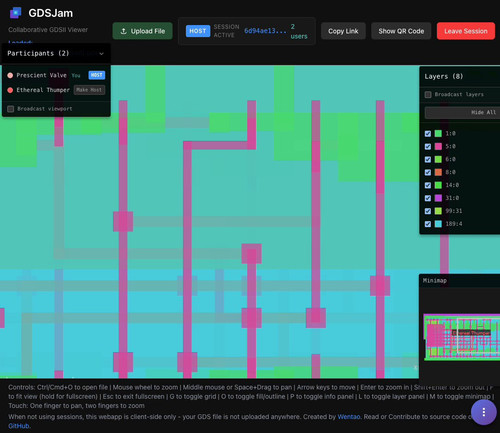
Task: Click Hide All layers button
Action: (x=462, y=112)
